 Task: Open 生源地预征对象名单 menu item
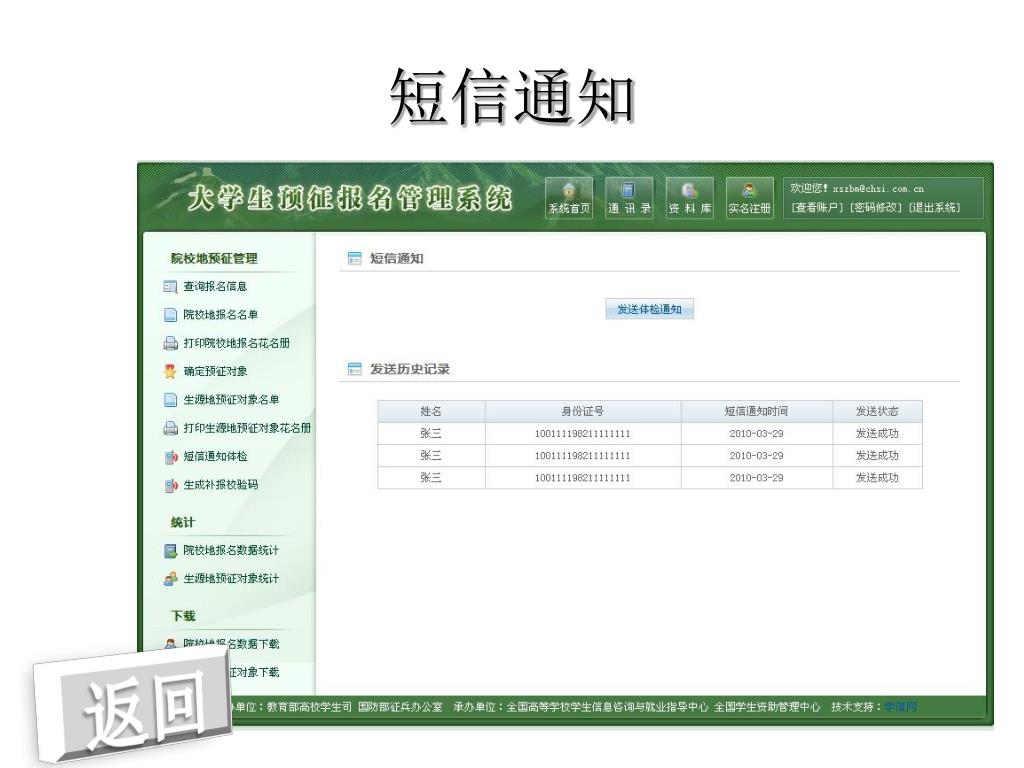231,400
